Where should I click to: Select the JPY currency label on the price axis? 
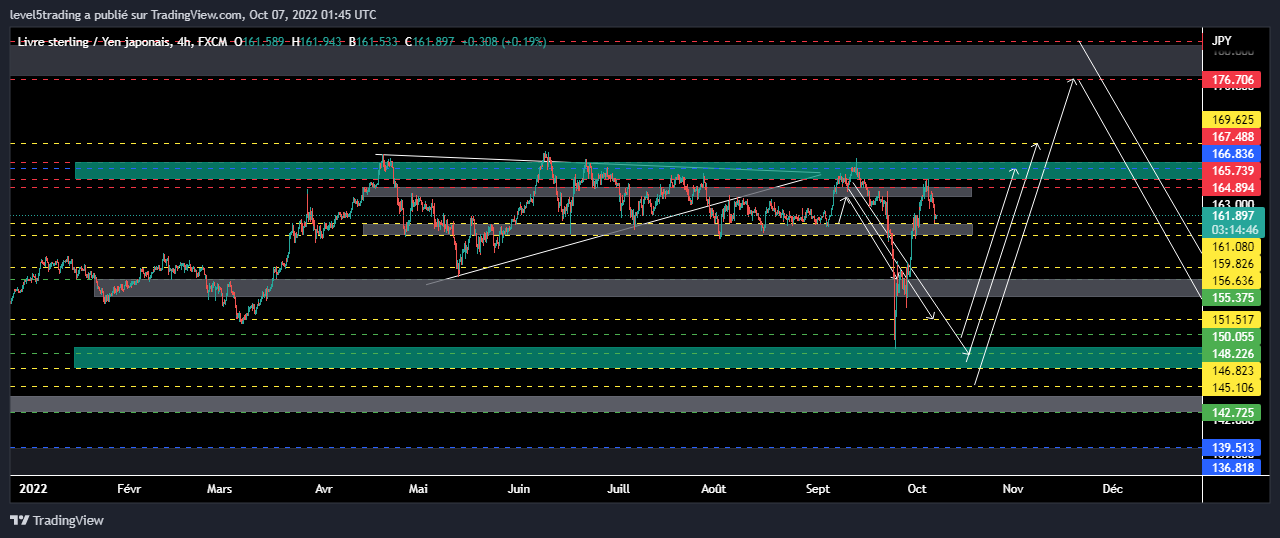point(1221,41)
